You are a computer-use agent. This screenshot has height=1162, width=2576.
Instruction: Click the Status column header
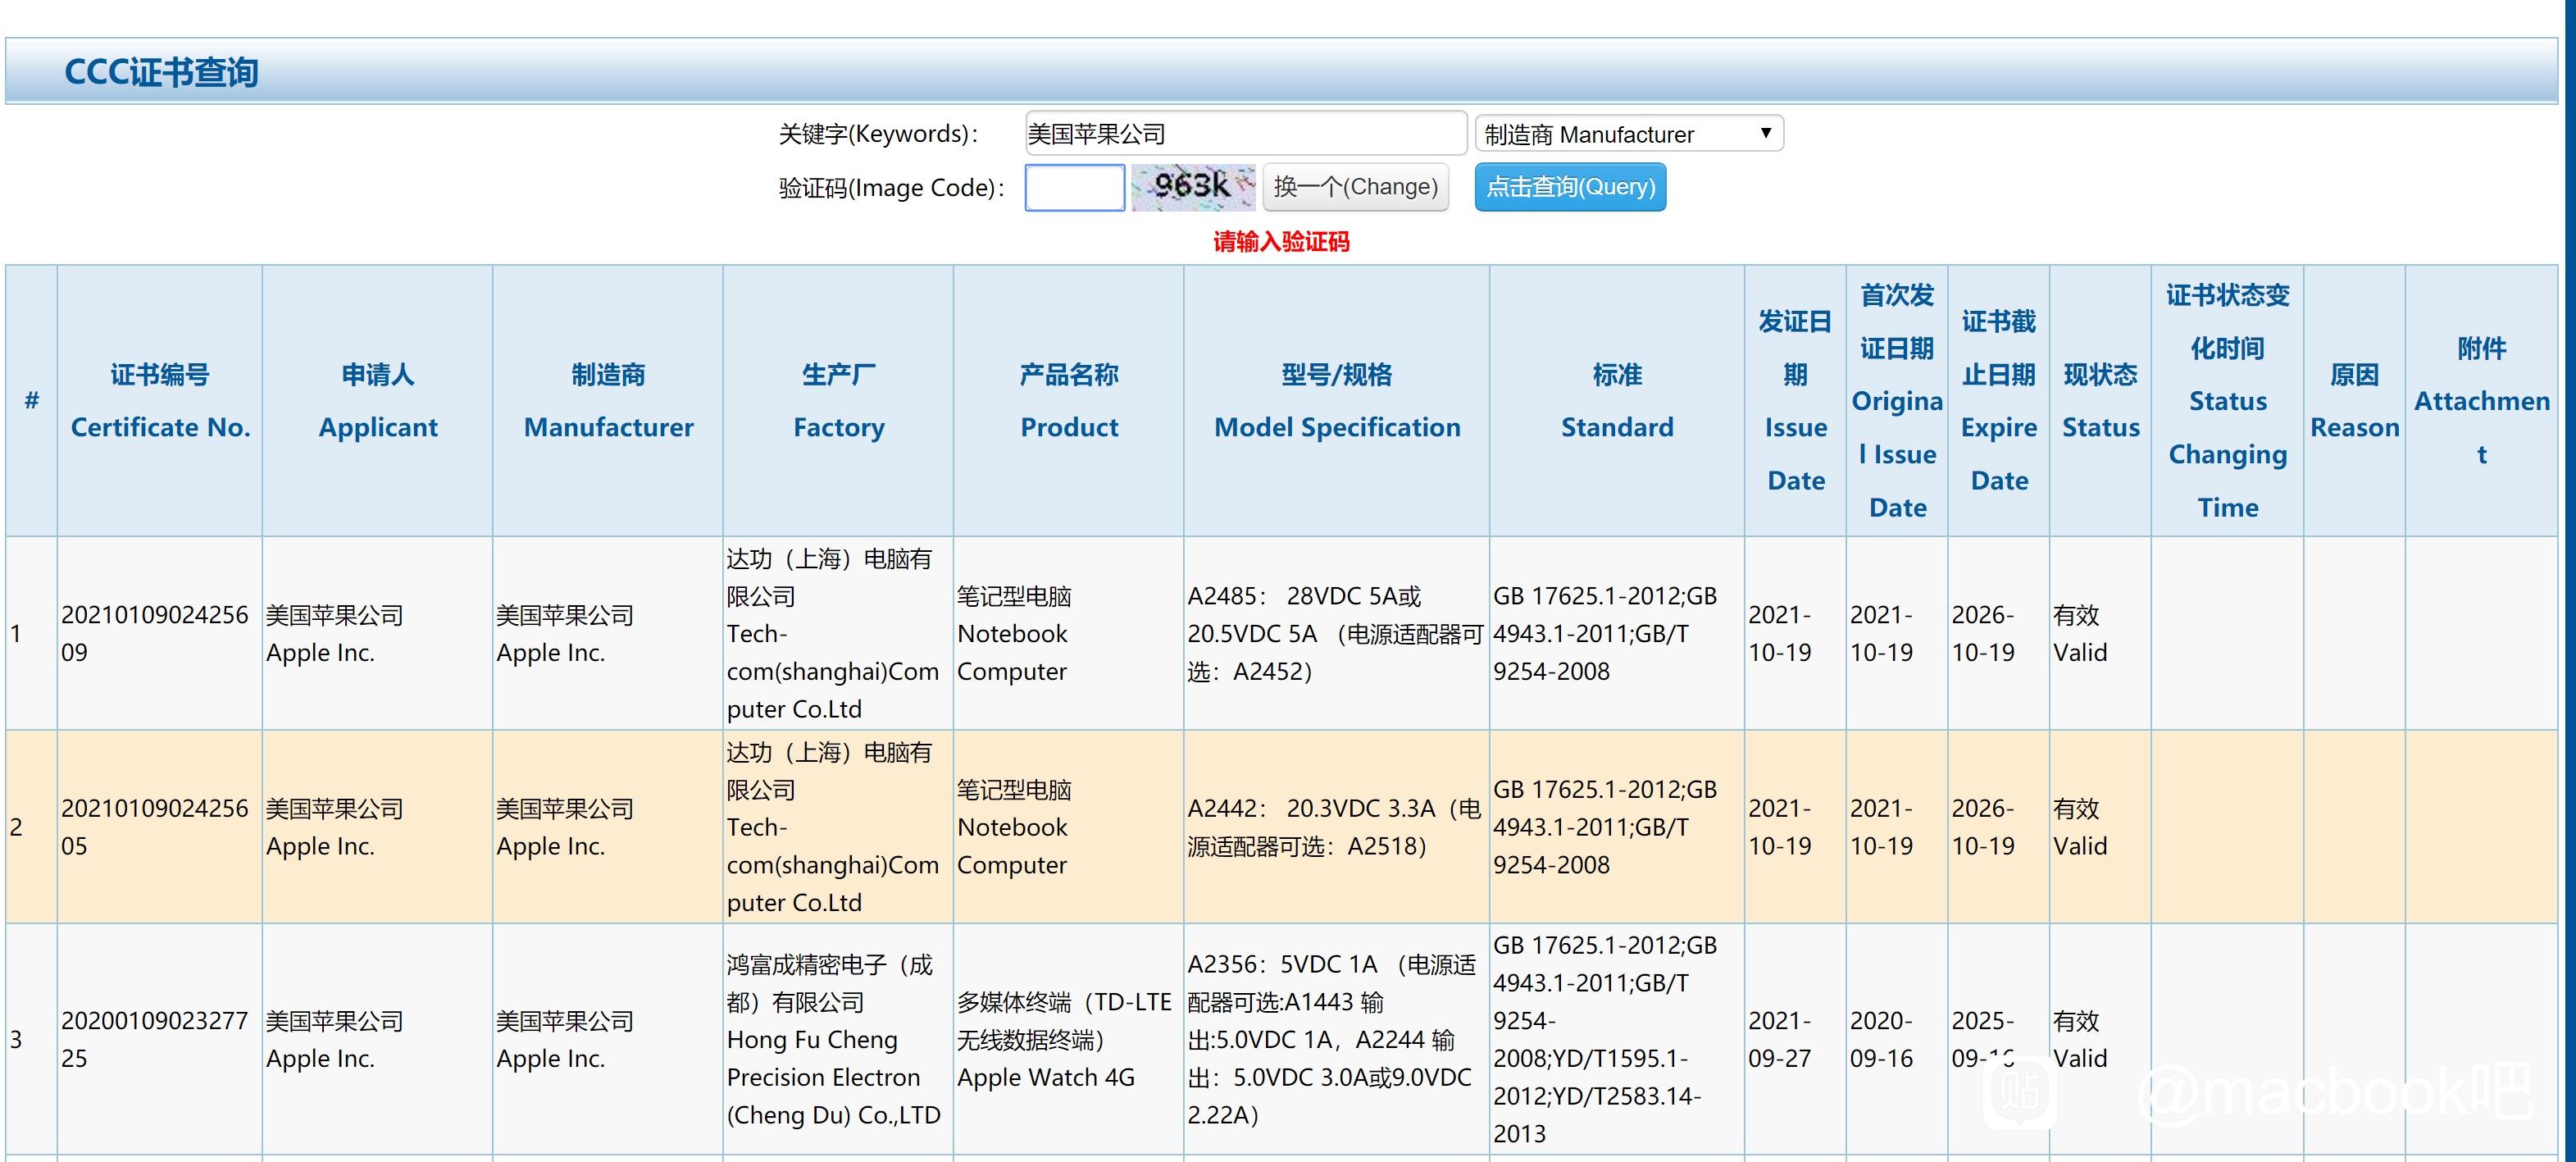2101,401
